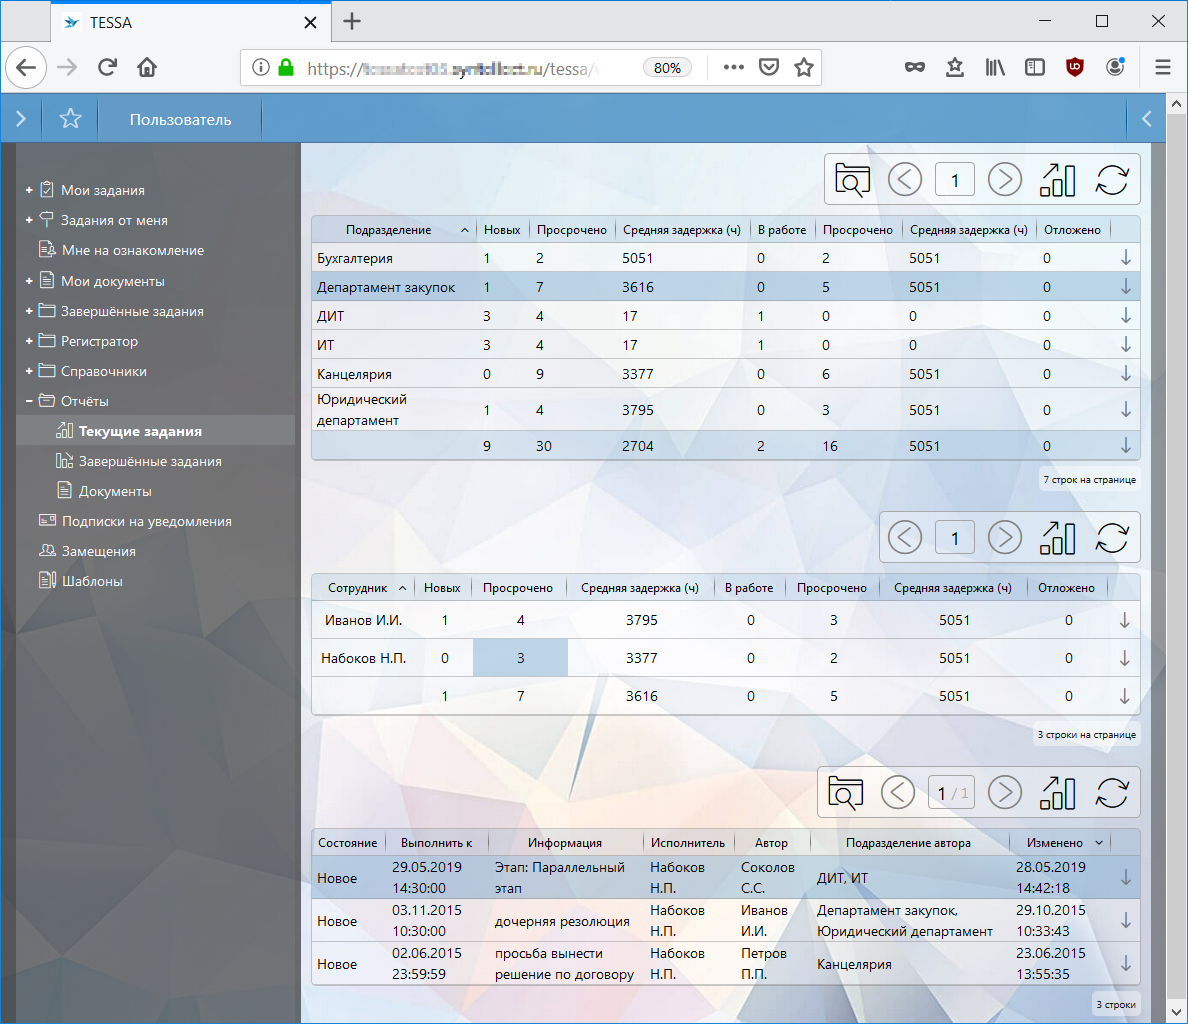Bookmark this page with the star icon
This screenshot has width=1188, height=1024.
pyautogui.click(x=803, y=68)
